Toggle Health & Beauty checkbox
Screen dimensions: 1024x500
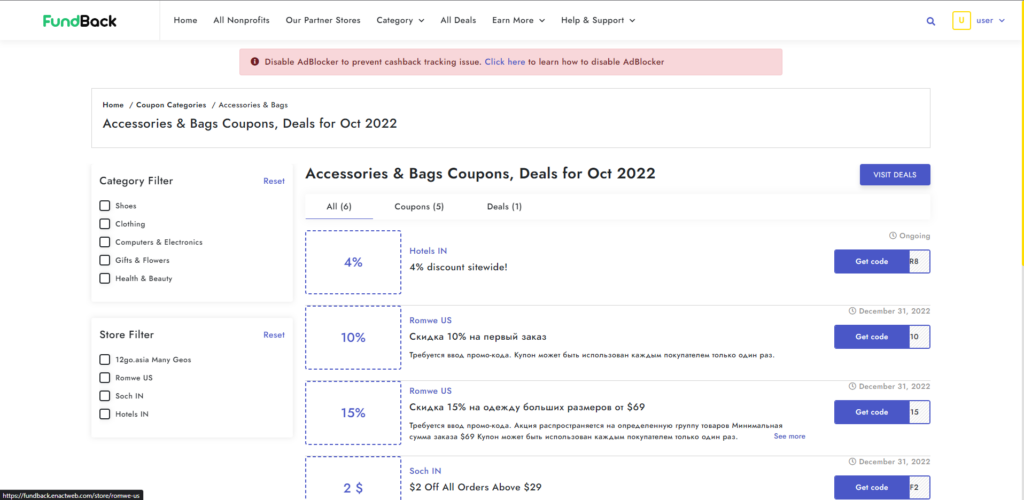coord(104,279)
